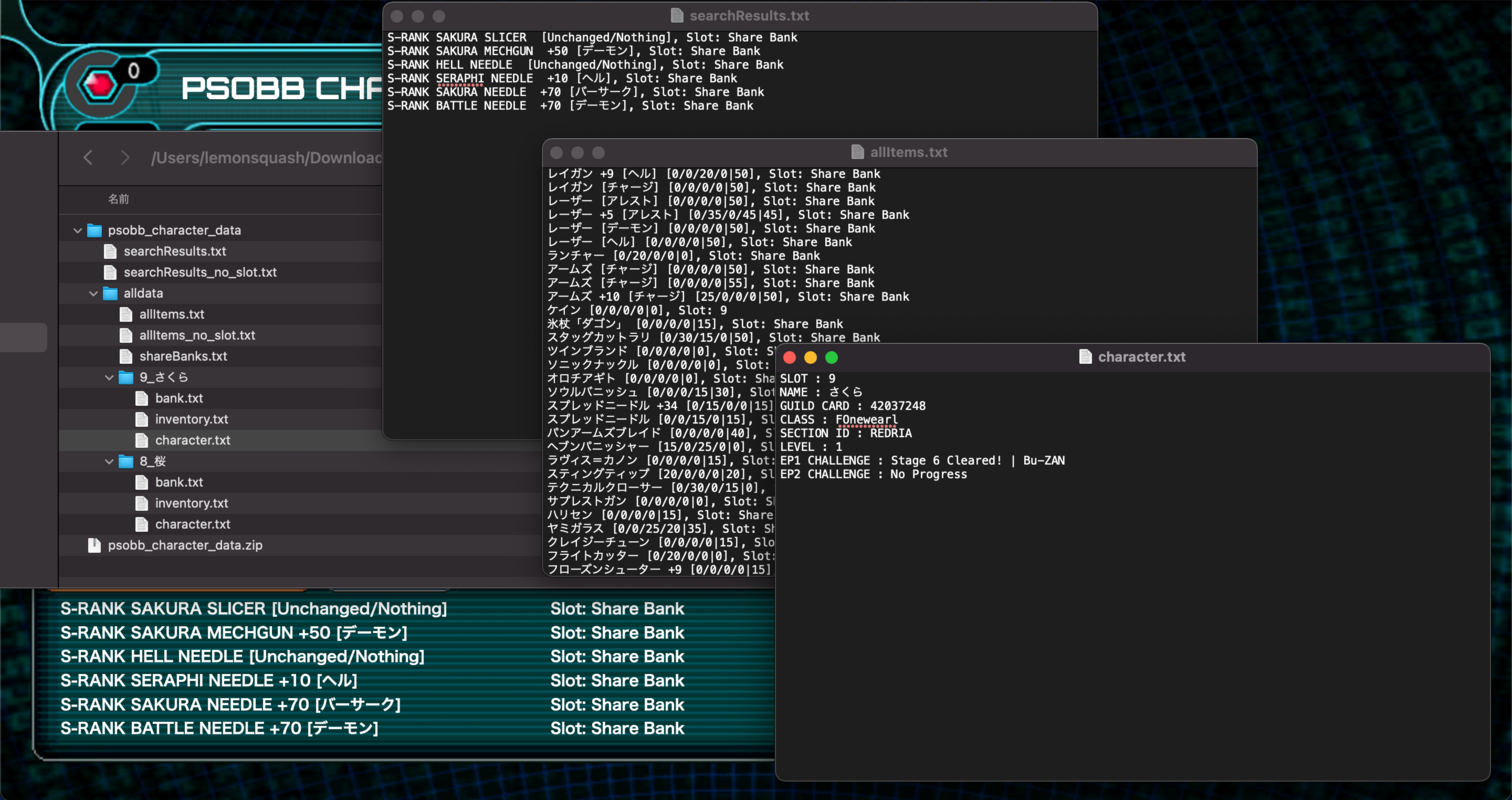Select searchResults_no_slot.txt in Finder
The height and width of the screenshot is (800, 1512).
tap(200, 272)
